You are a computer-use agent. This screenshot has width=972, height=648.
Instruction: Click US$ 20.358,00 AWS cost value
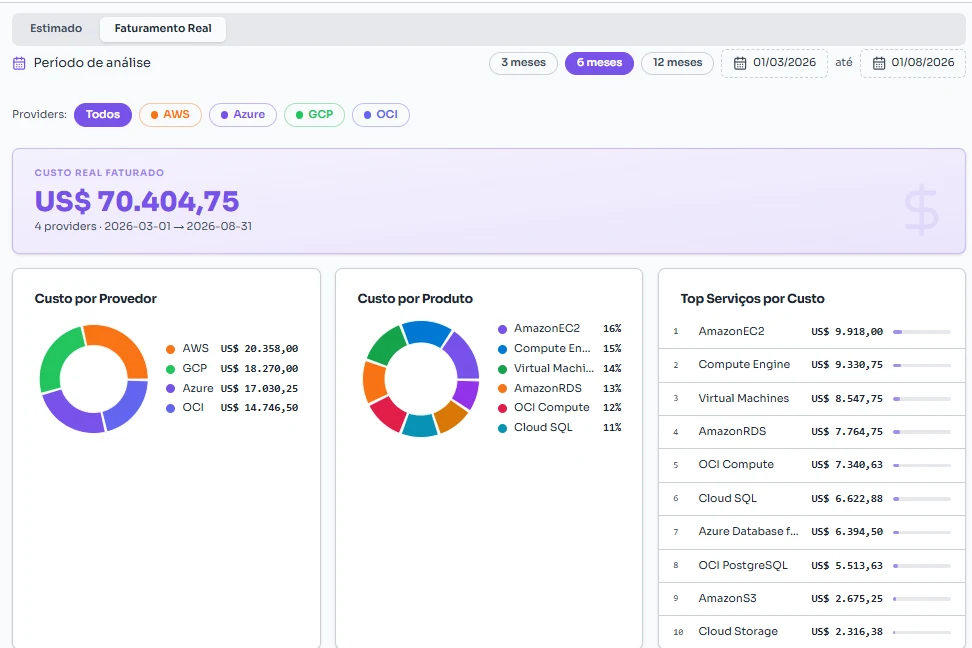(x=259, y=349)
